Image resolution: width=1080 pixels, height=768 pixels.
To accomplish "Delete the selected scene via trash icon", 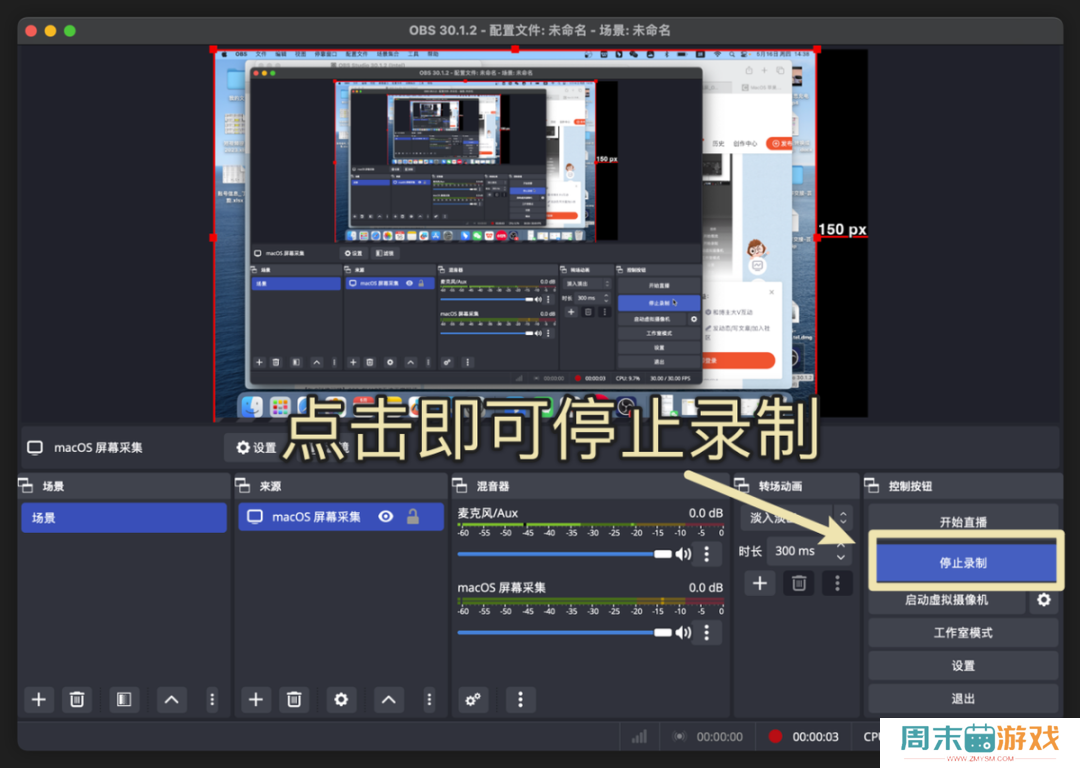I will [77, 699].
